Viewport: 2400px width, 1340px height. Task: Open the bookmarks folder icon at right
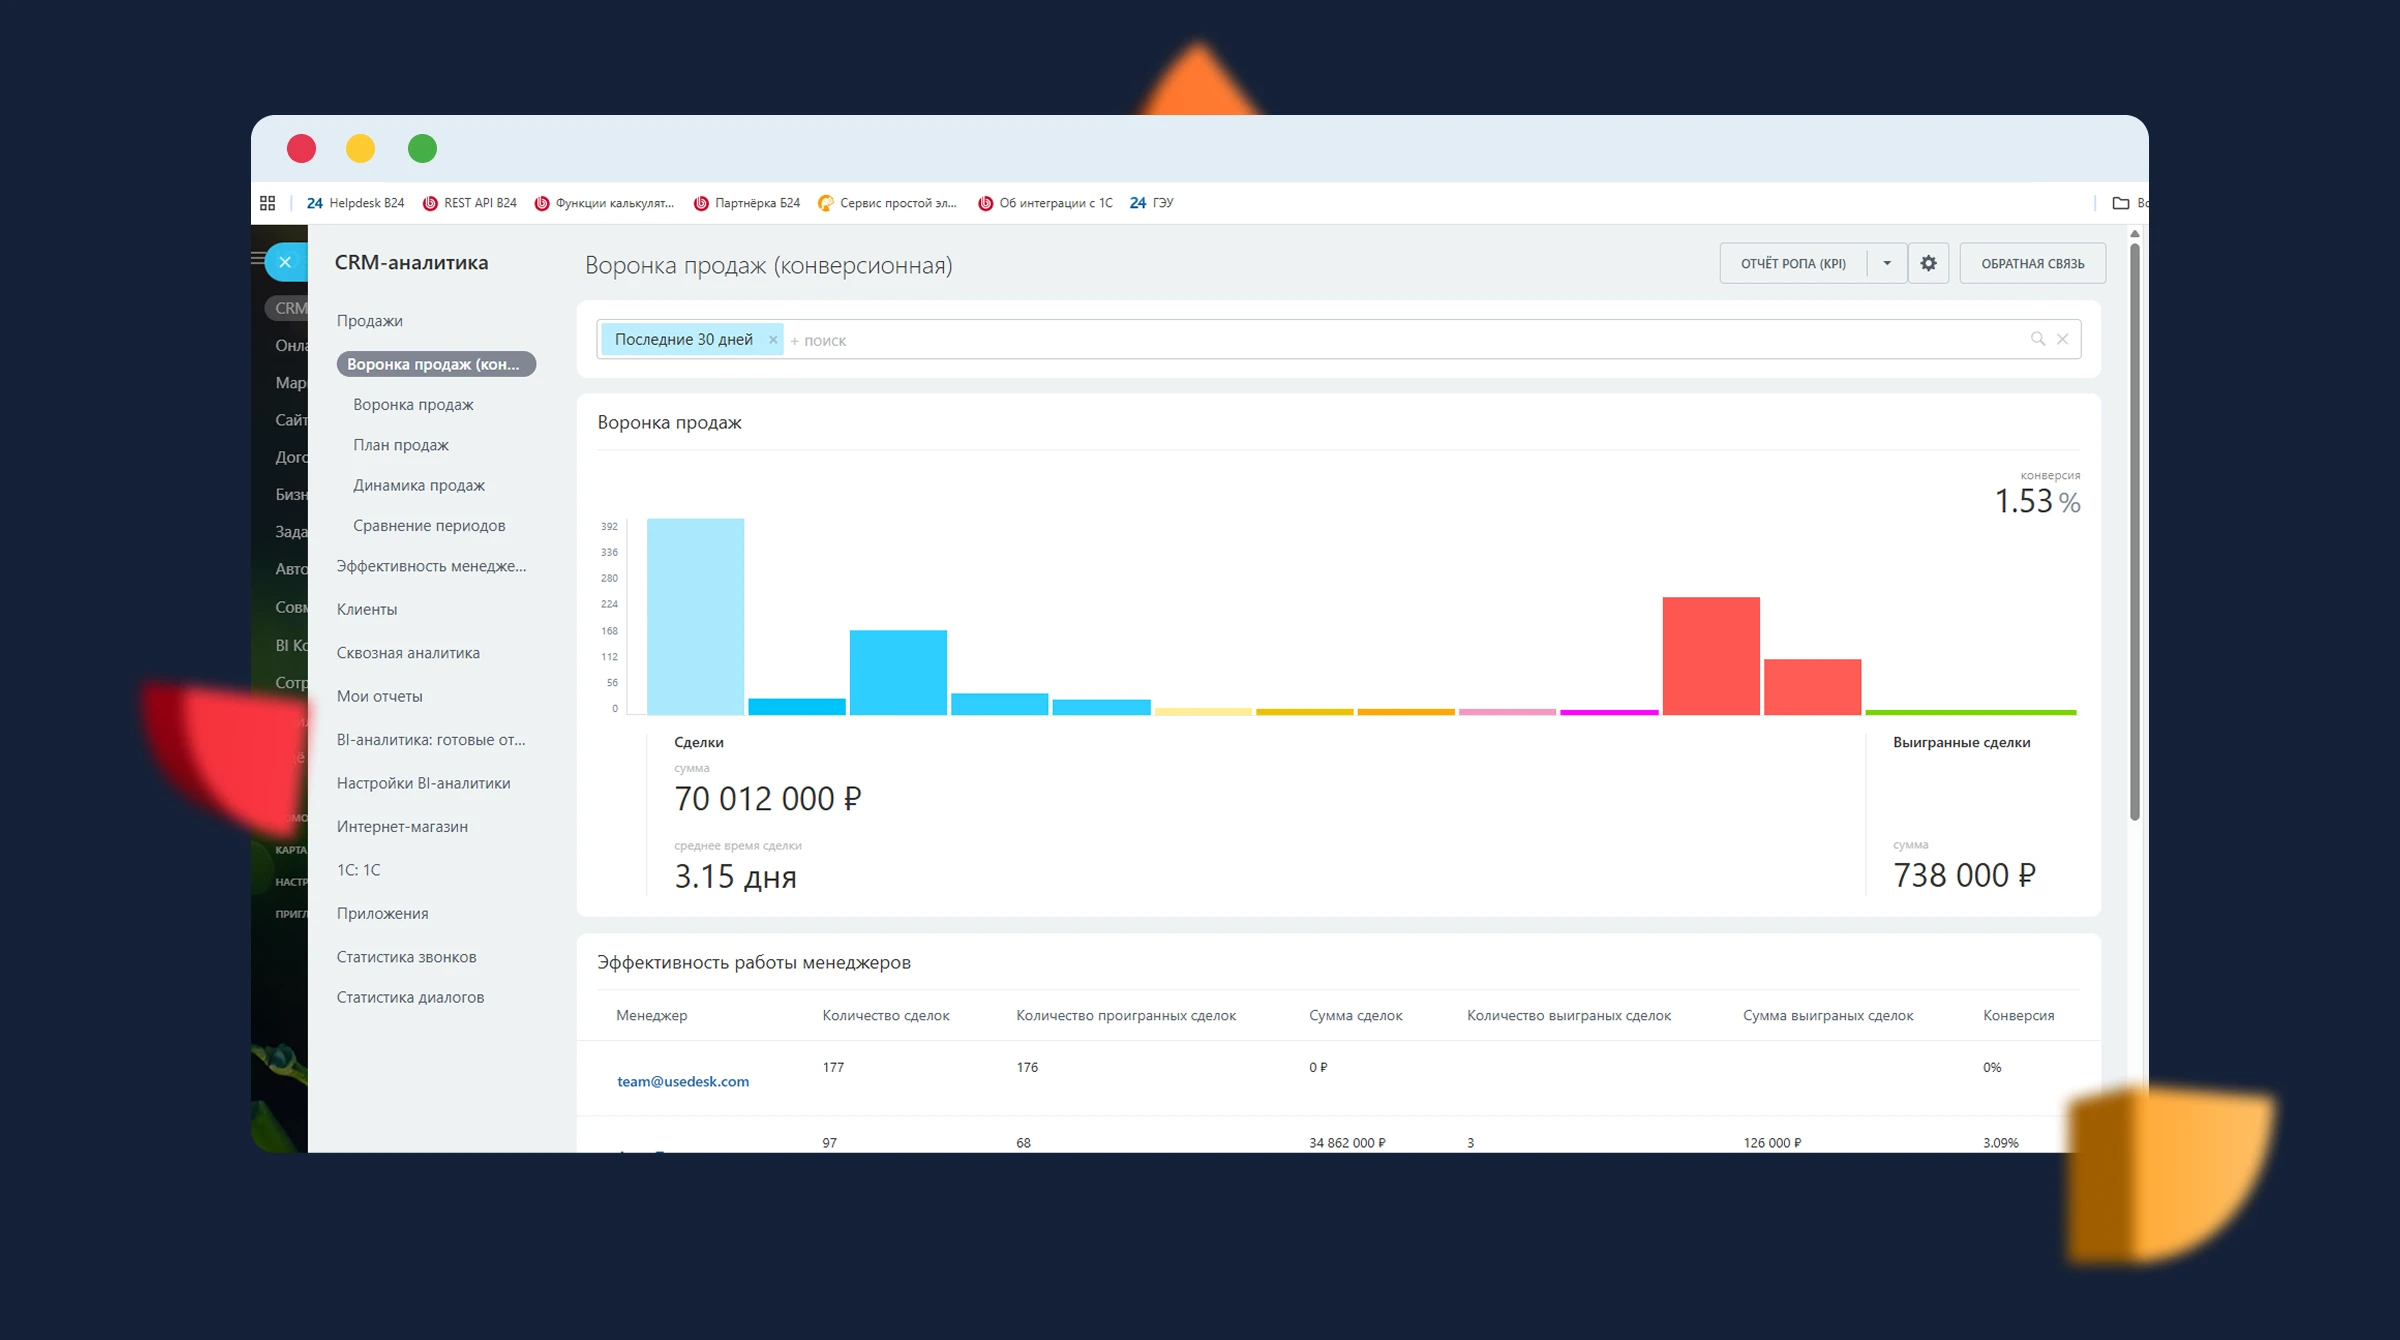(x=2120, y=203)
